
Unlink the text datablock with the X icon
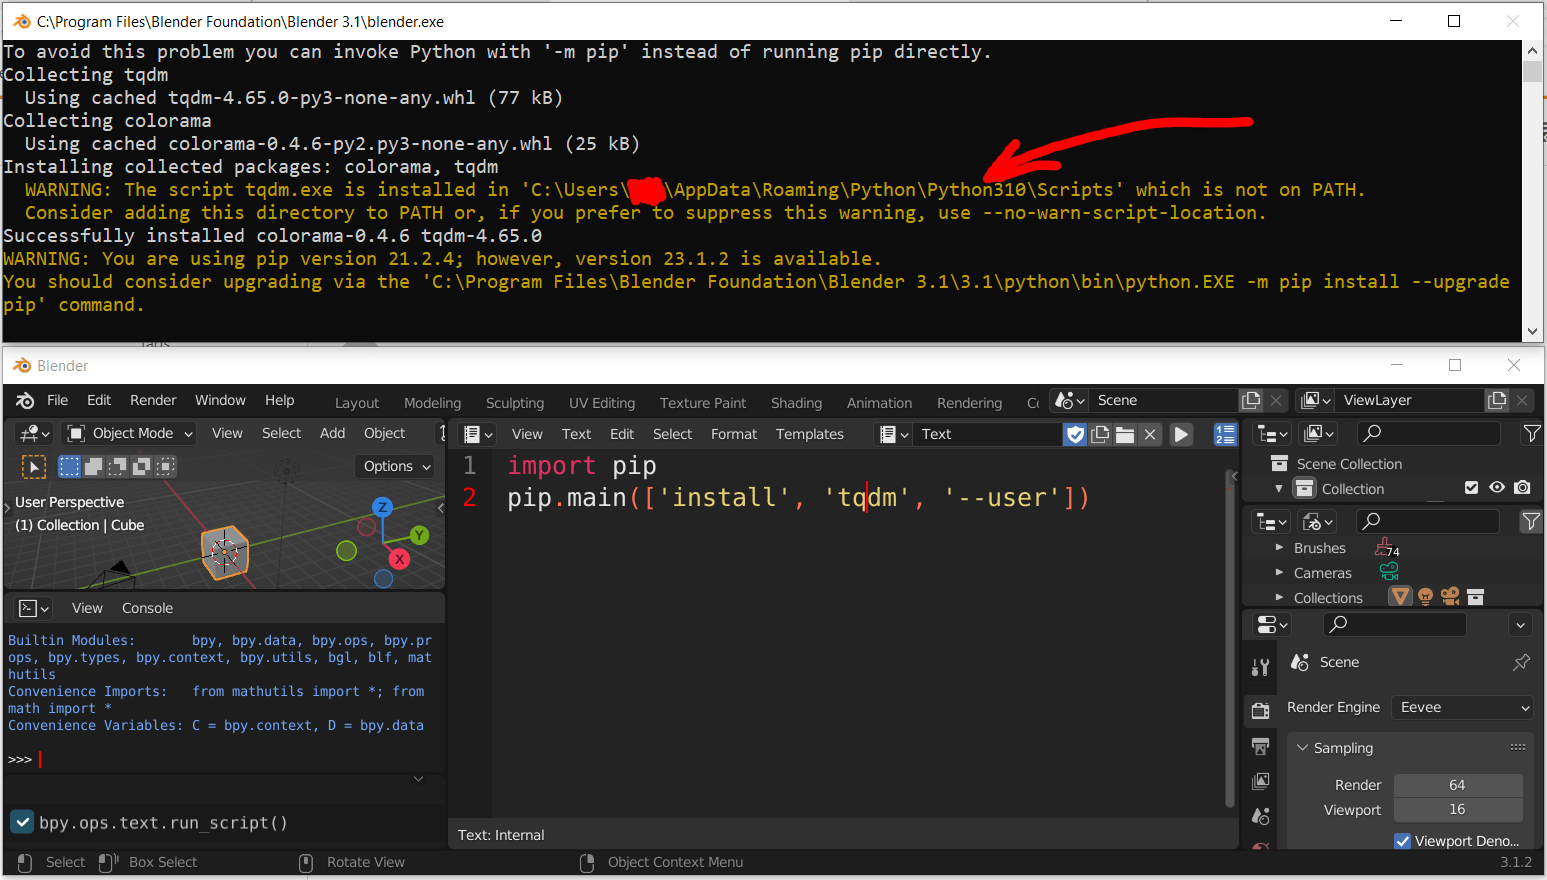pos(1148,434)
